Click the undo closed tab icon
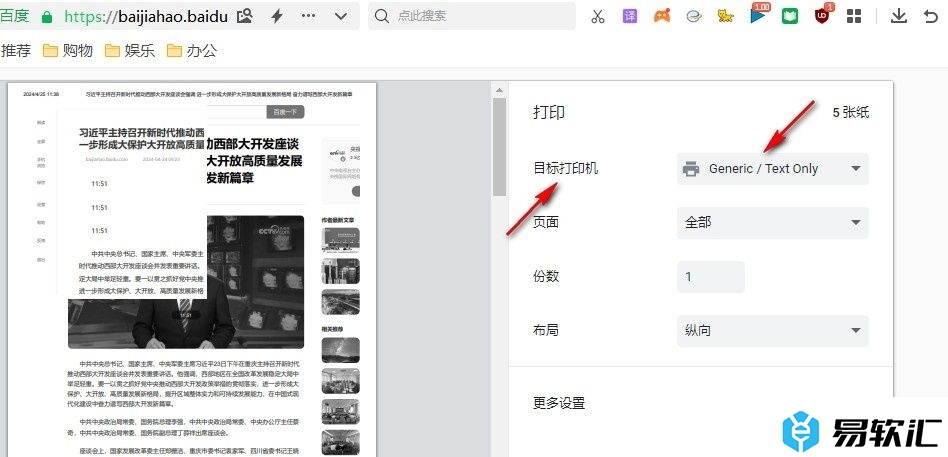 click(x=931, y=16)
